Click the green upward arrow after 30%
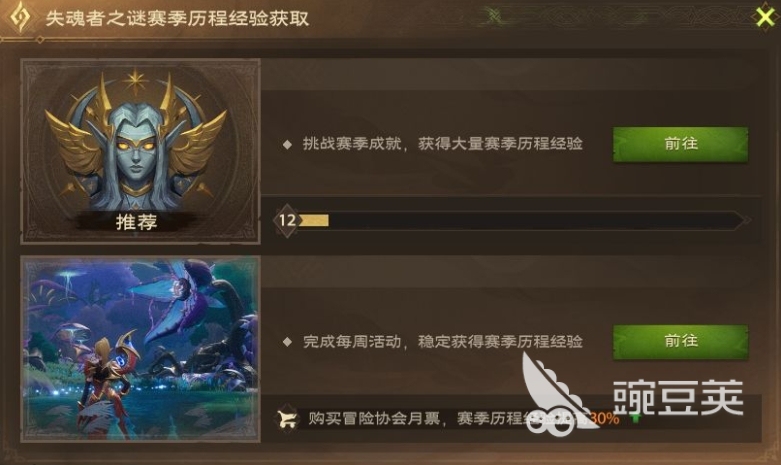This screenshot has width=781, height=465. tap(636, 419)
